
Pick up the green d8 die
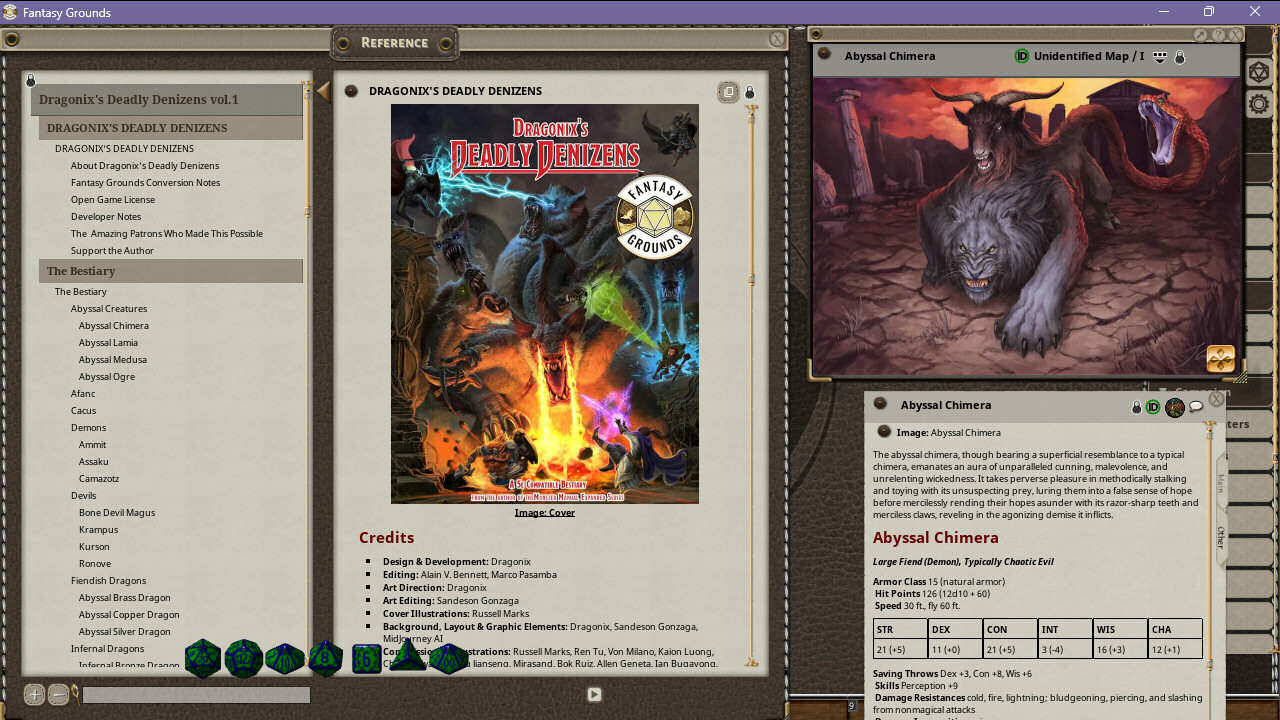(x=326, y=658)
